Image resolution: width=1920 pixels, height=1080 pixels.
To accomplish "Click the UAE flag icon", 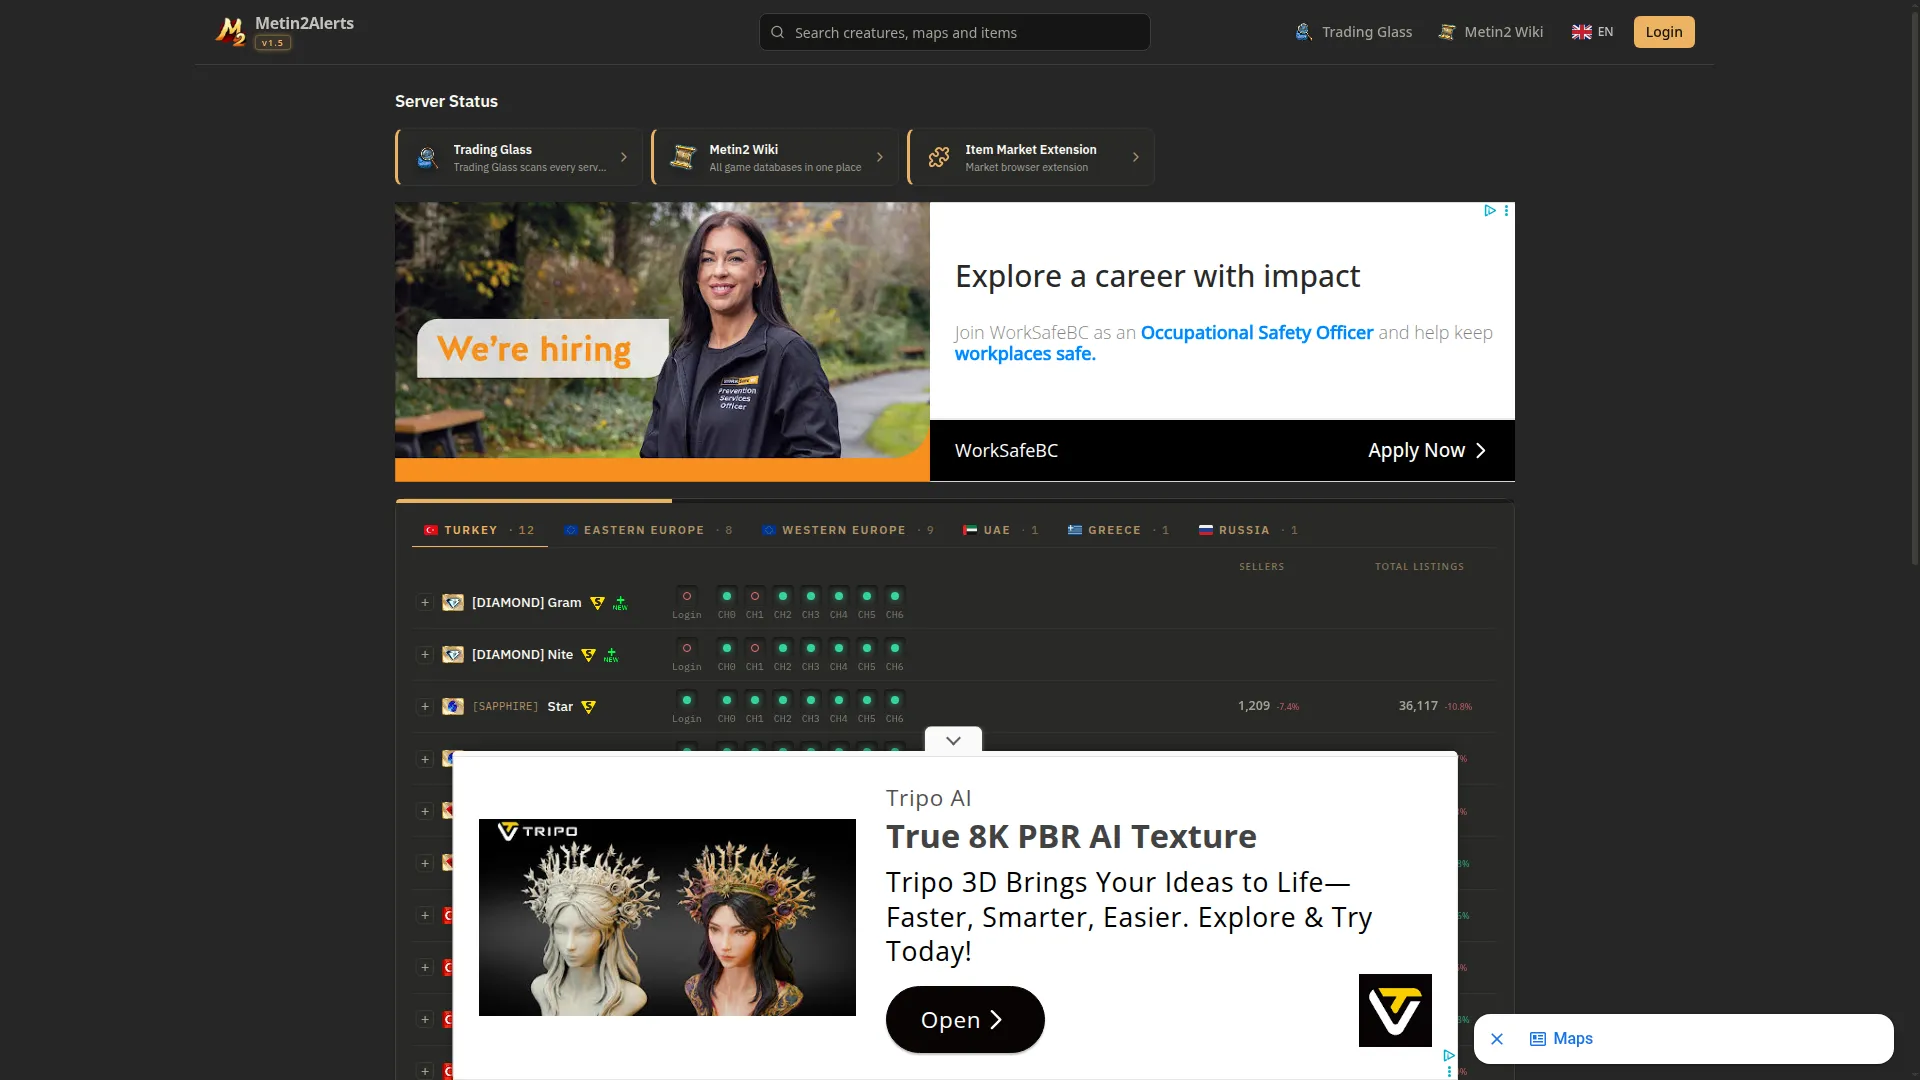I will [970, 530].
